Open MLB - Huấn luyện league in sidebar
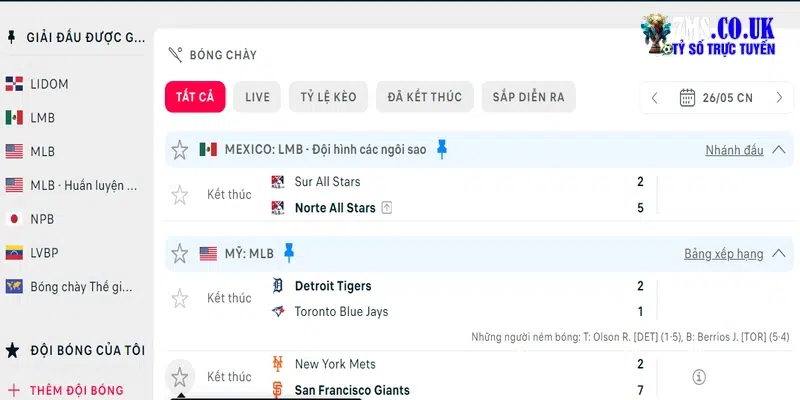Viewport: 800px width, 400px height. coord(84,186)
